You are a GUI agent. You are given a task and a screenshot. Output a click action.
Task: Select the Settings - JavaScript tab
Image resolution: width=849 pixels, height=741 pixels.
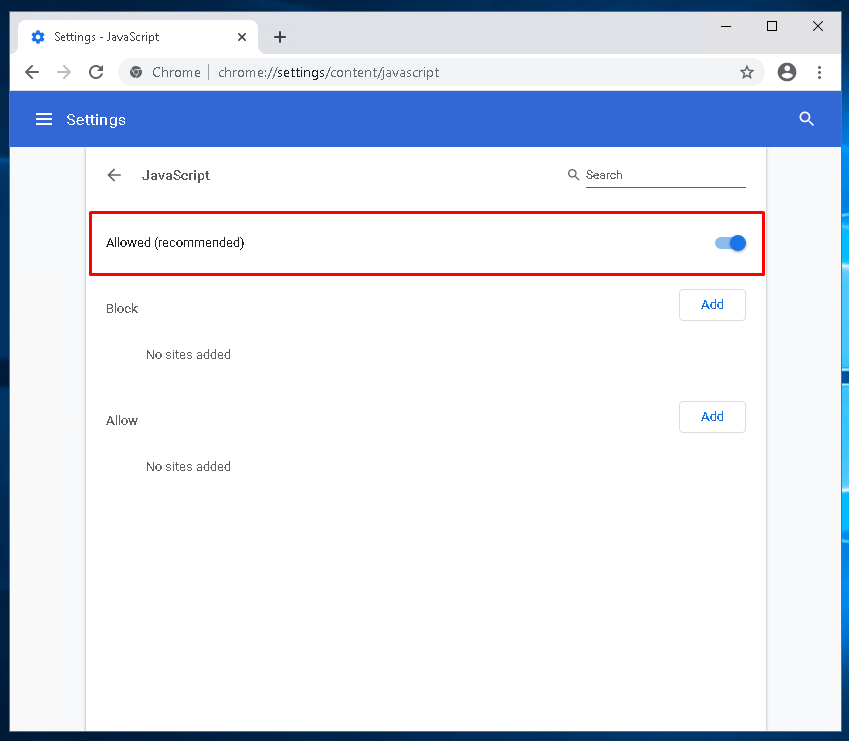click(138, 37)
